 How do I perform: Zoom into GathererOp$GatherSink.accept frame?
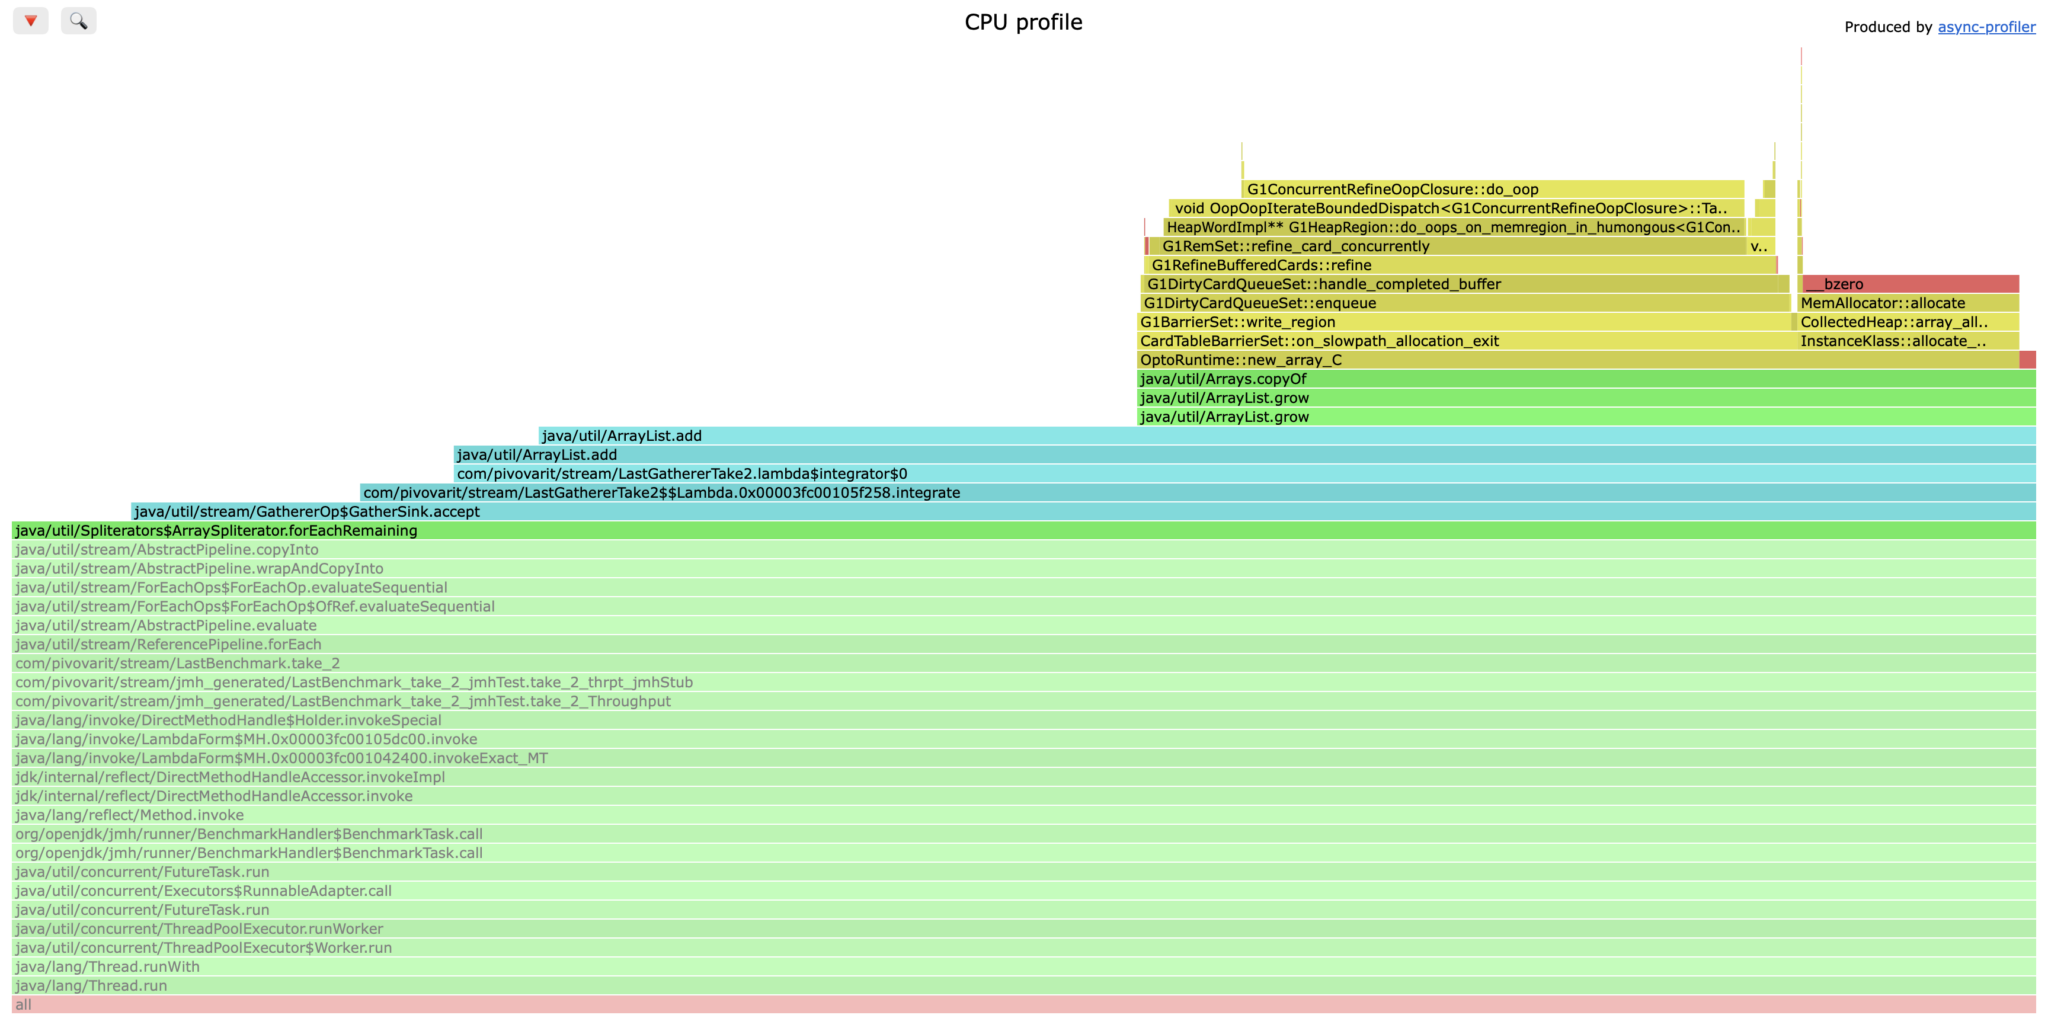1083,512
